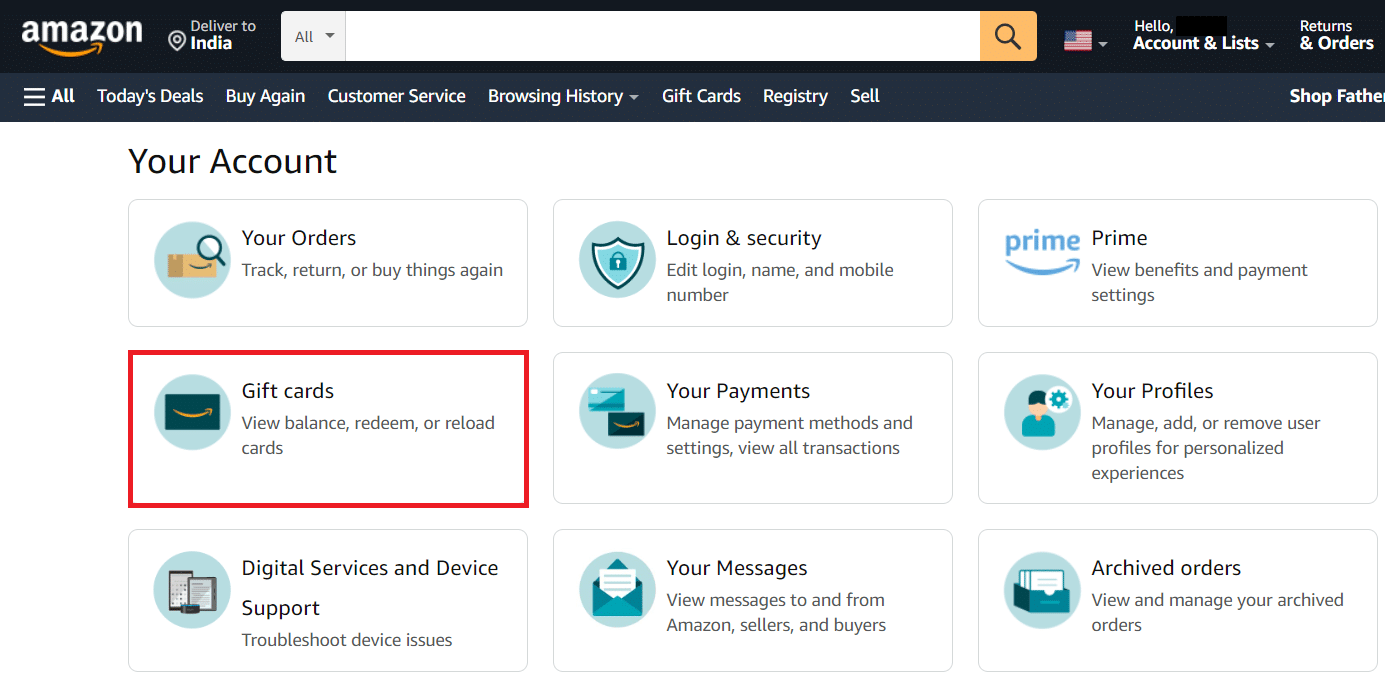The width and height of the screenshot is (1385, 675).
Task: Click 'Track, return, or buy things again'
Action: coord(372,270)
